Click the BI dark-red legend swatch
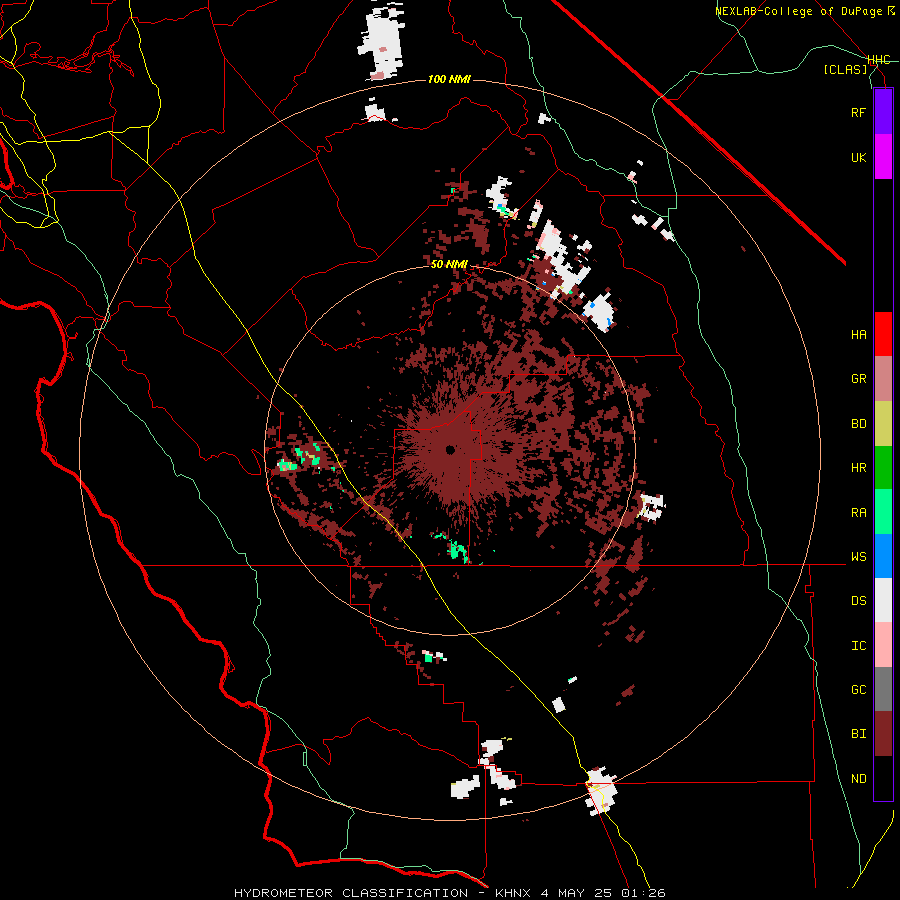Screen dimensions: 900x900 tap(883, 734)
